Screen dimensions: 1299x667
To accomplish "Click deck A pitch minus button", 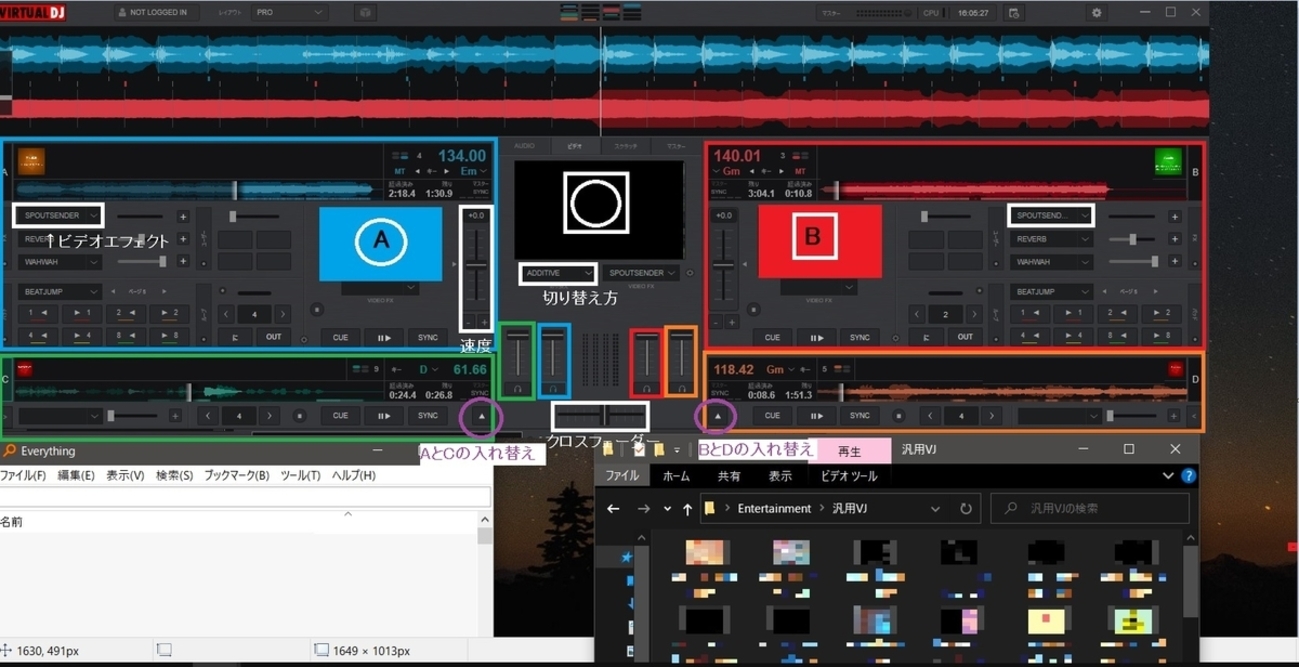I will pos(469,322).
